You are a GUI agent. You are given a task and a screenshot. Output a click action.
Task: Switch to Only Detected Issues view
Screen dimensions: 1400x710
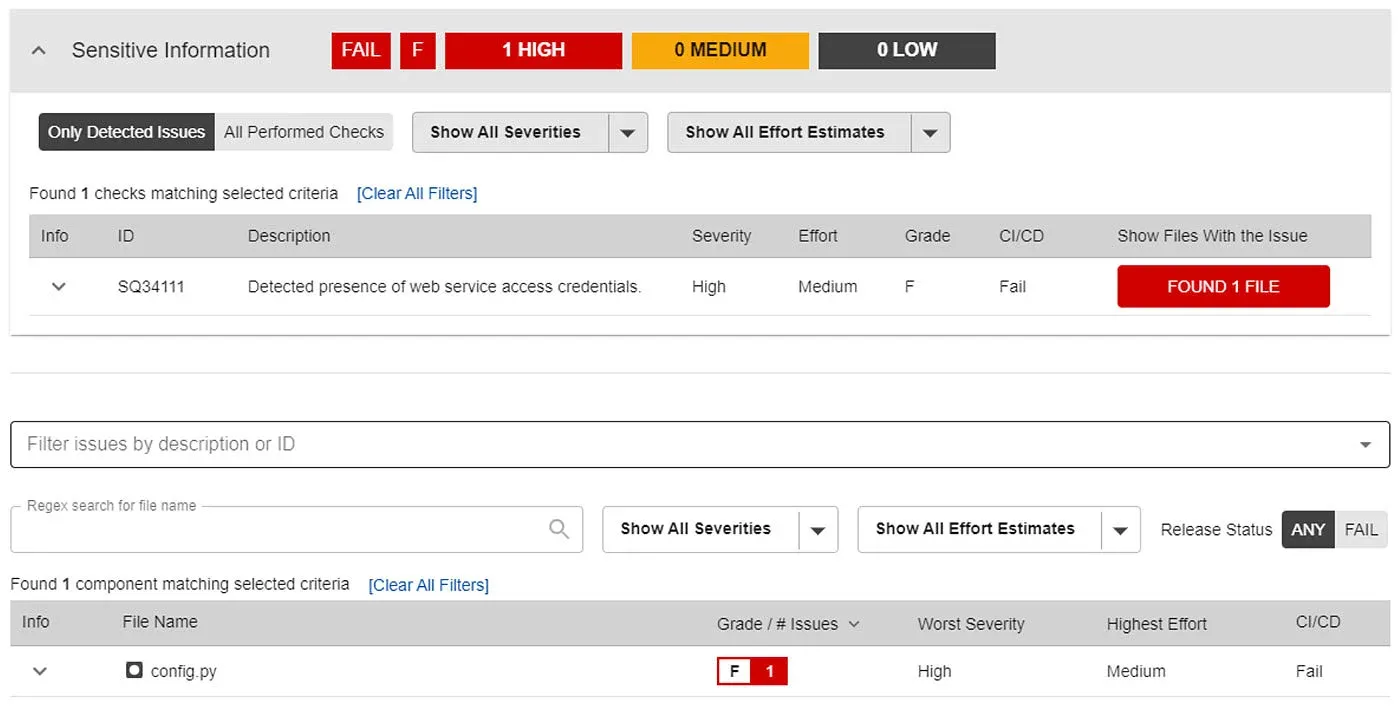click(x=126, y=132)
